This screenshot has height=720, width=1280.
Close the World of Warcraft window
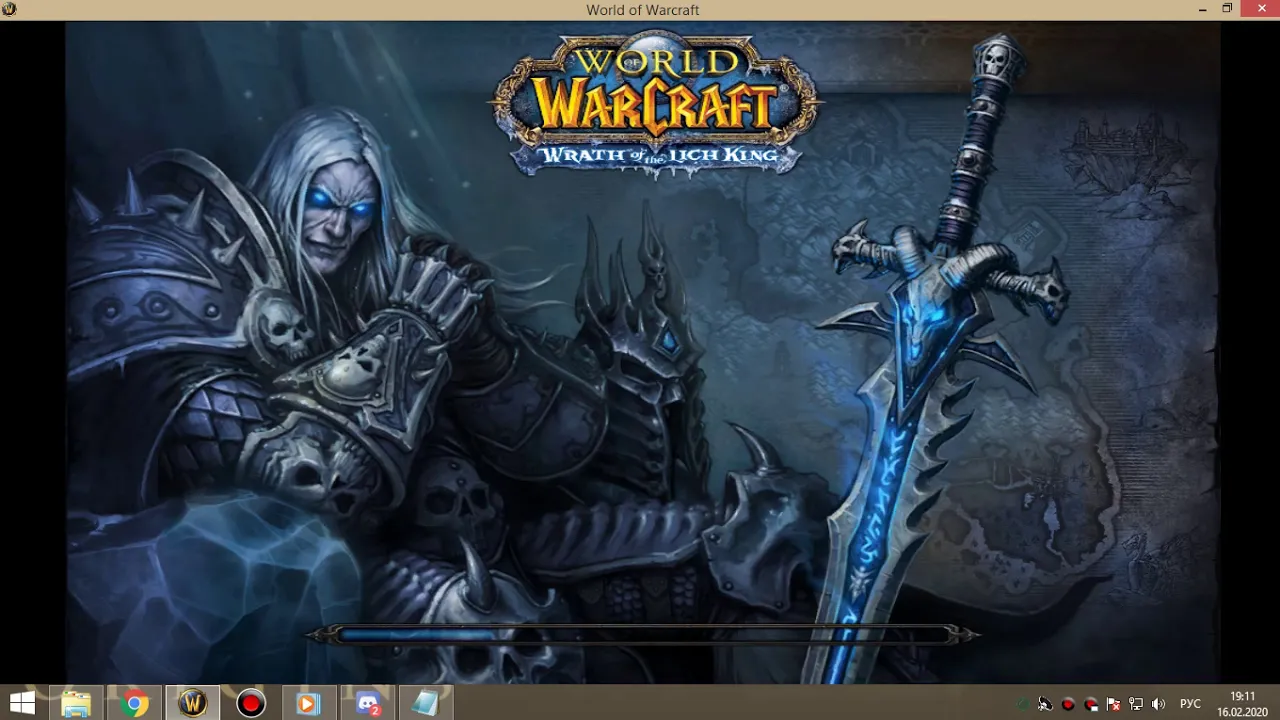(1260, 9)
